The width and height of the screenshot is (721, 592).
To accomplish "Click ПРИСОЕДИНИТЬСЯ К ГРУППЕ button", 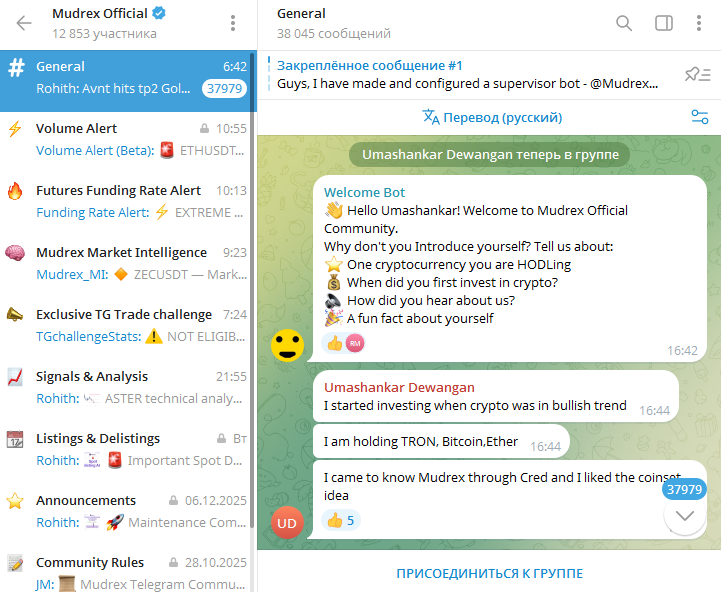I will click(489, 574).
